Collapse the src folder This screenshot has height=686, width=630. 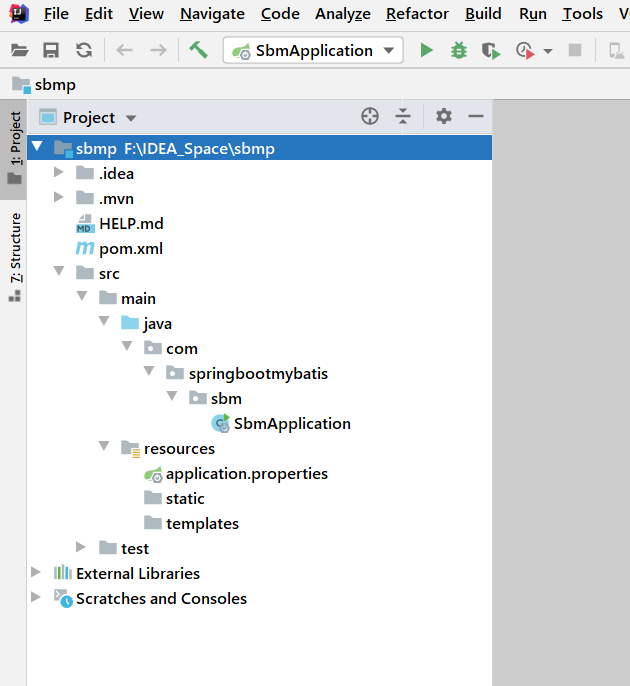(x=59, y=271)
